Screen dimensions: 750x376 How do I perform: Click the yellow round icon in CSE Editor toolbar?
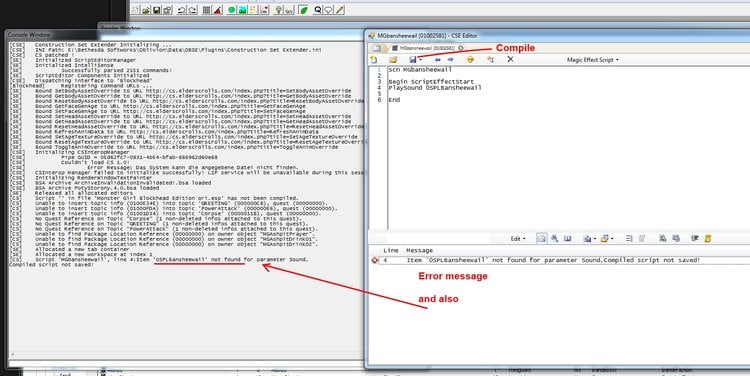point(470,59)
